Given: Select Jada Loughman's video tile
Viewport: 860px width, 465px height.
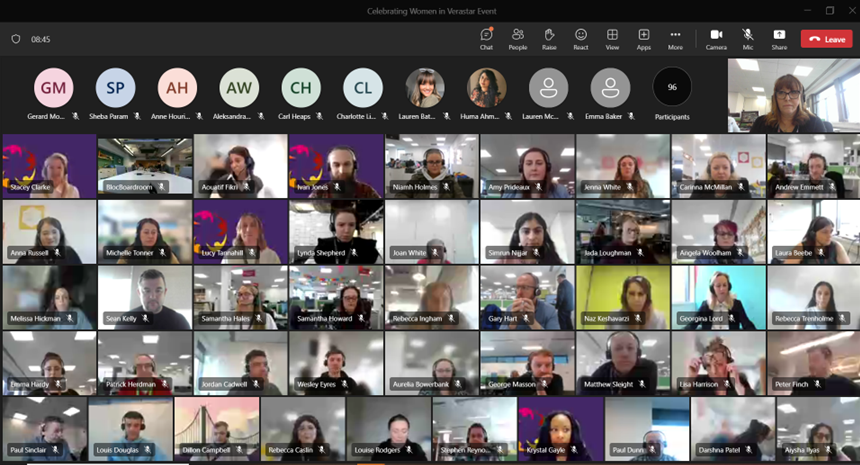Looking at the screenshot, I should pos(623,232).
